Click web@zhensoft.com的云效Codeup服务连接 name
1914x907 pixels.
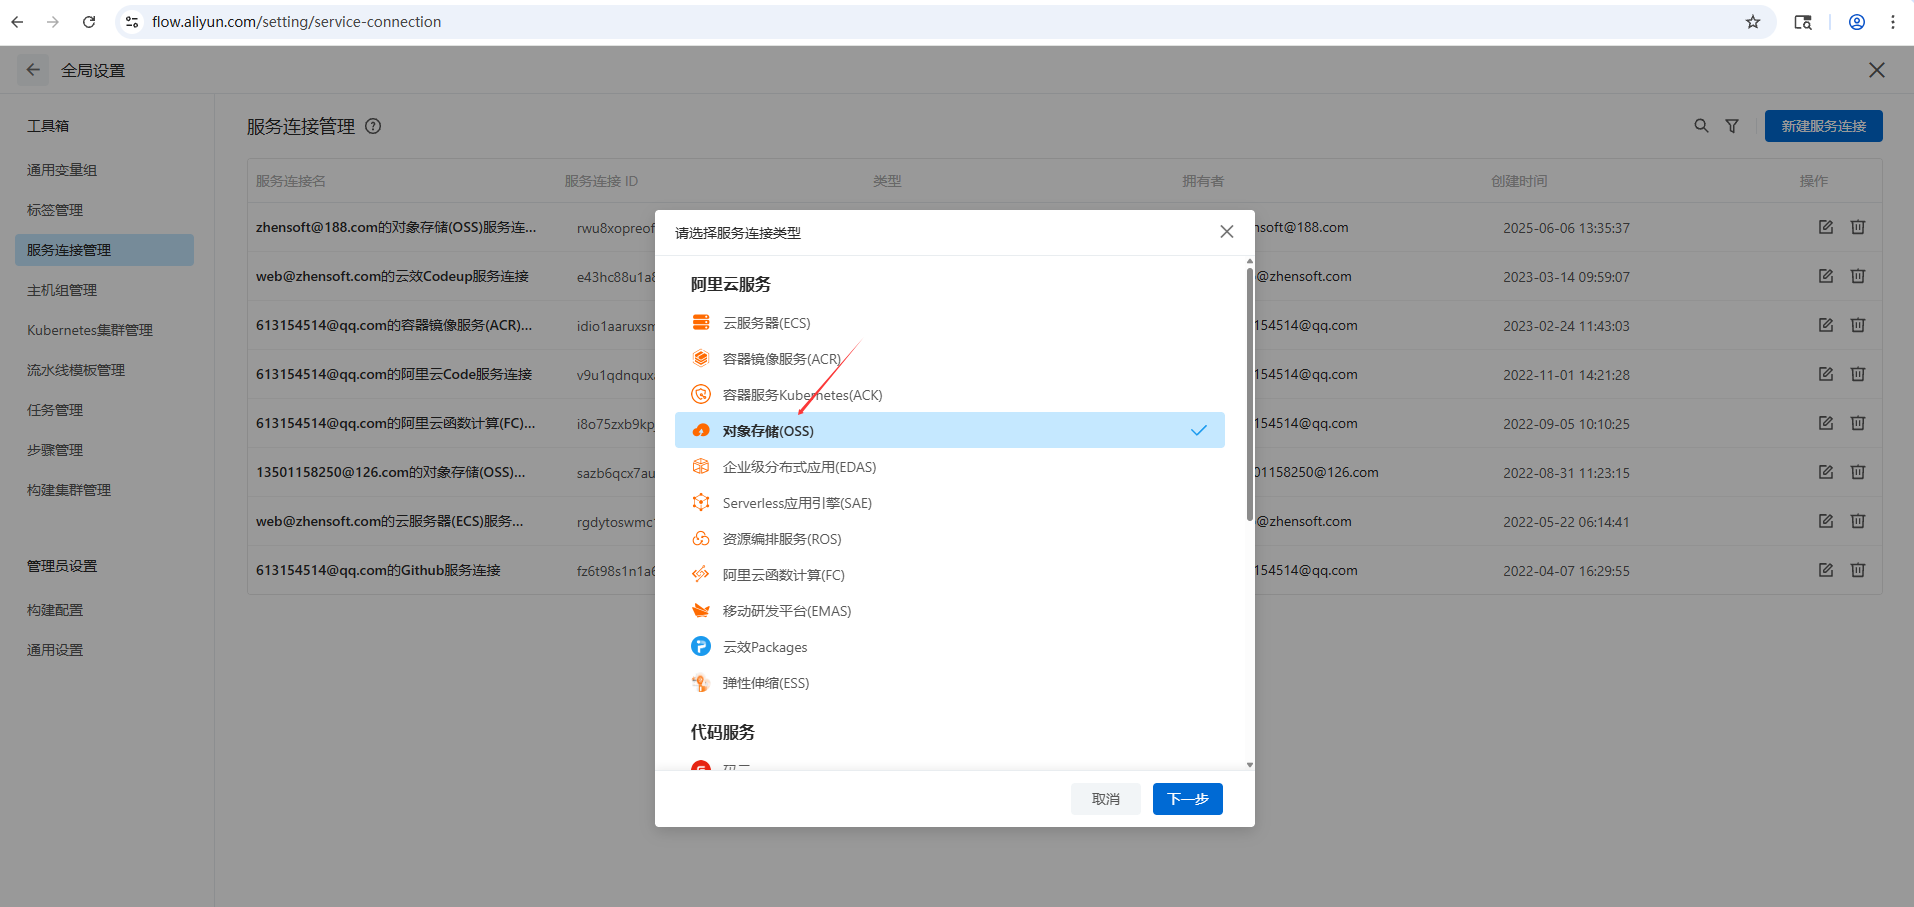pos(392,276)
